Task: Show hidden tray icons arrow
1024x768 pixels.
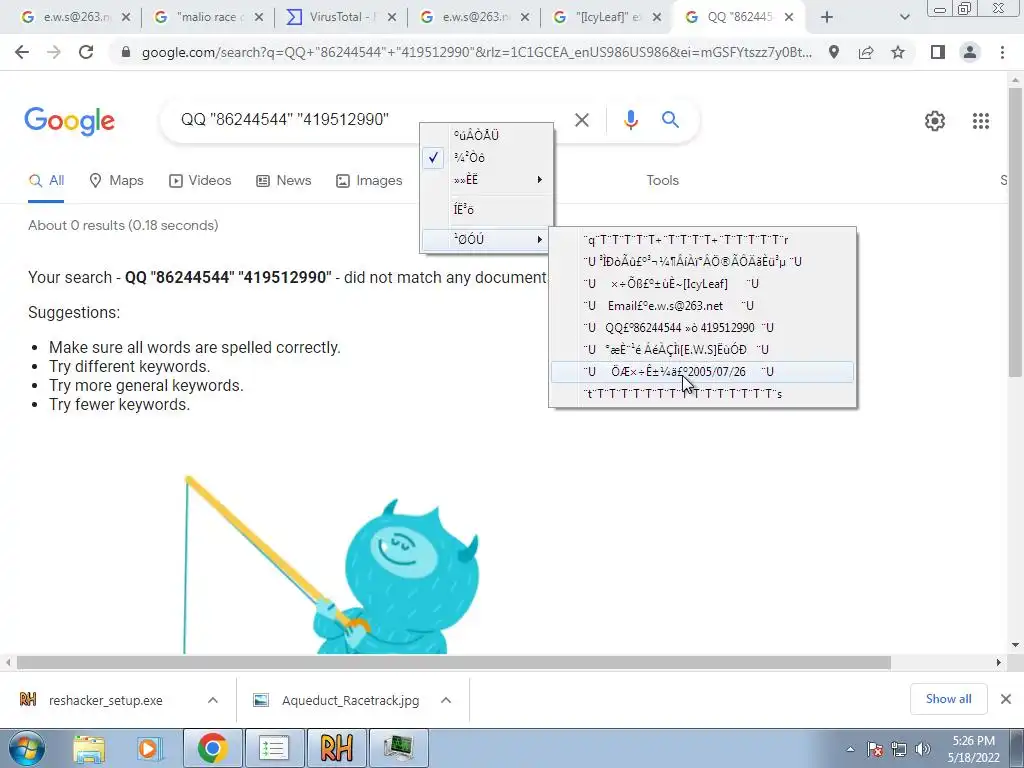Action: click(850, 749)
